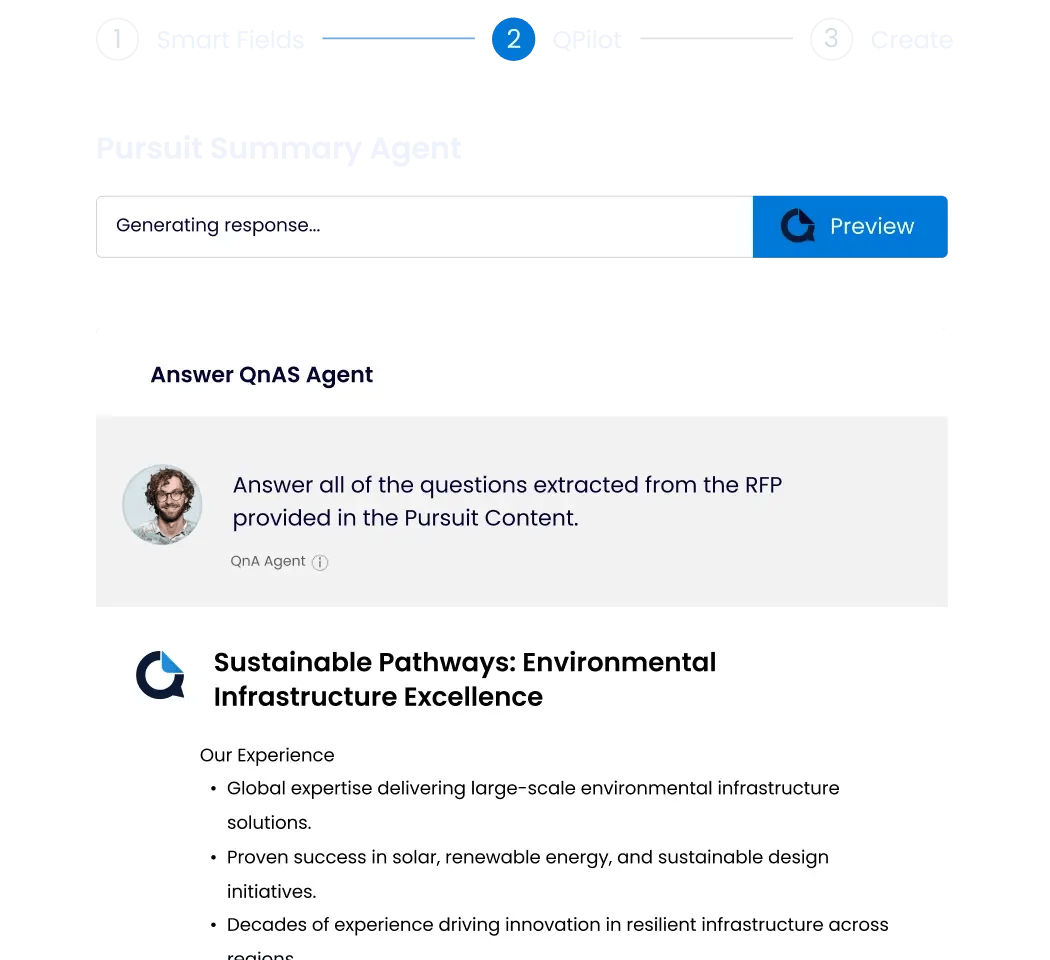Click the logo icon inside the Preview button

coord(798,226)
